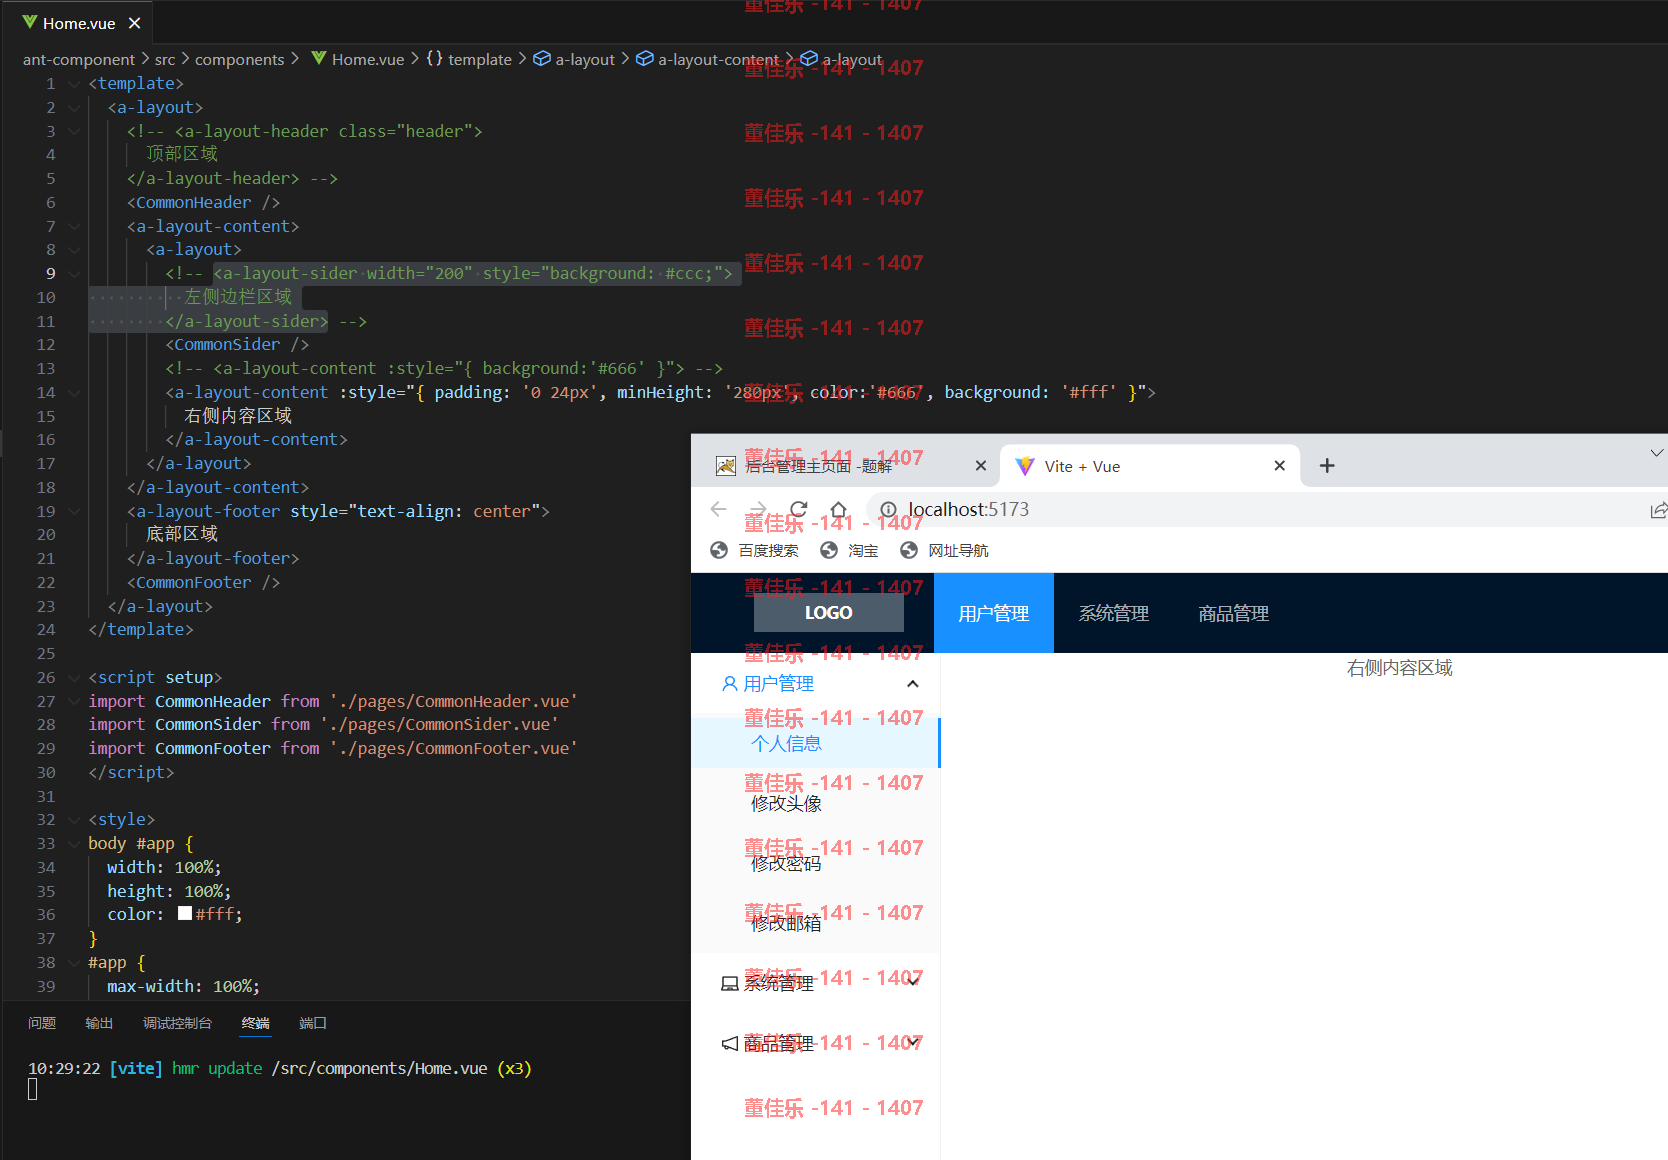This screenshot has width=1668, height=1160.
Task: Open the browser tab list chevron
Action: 1657,454
